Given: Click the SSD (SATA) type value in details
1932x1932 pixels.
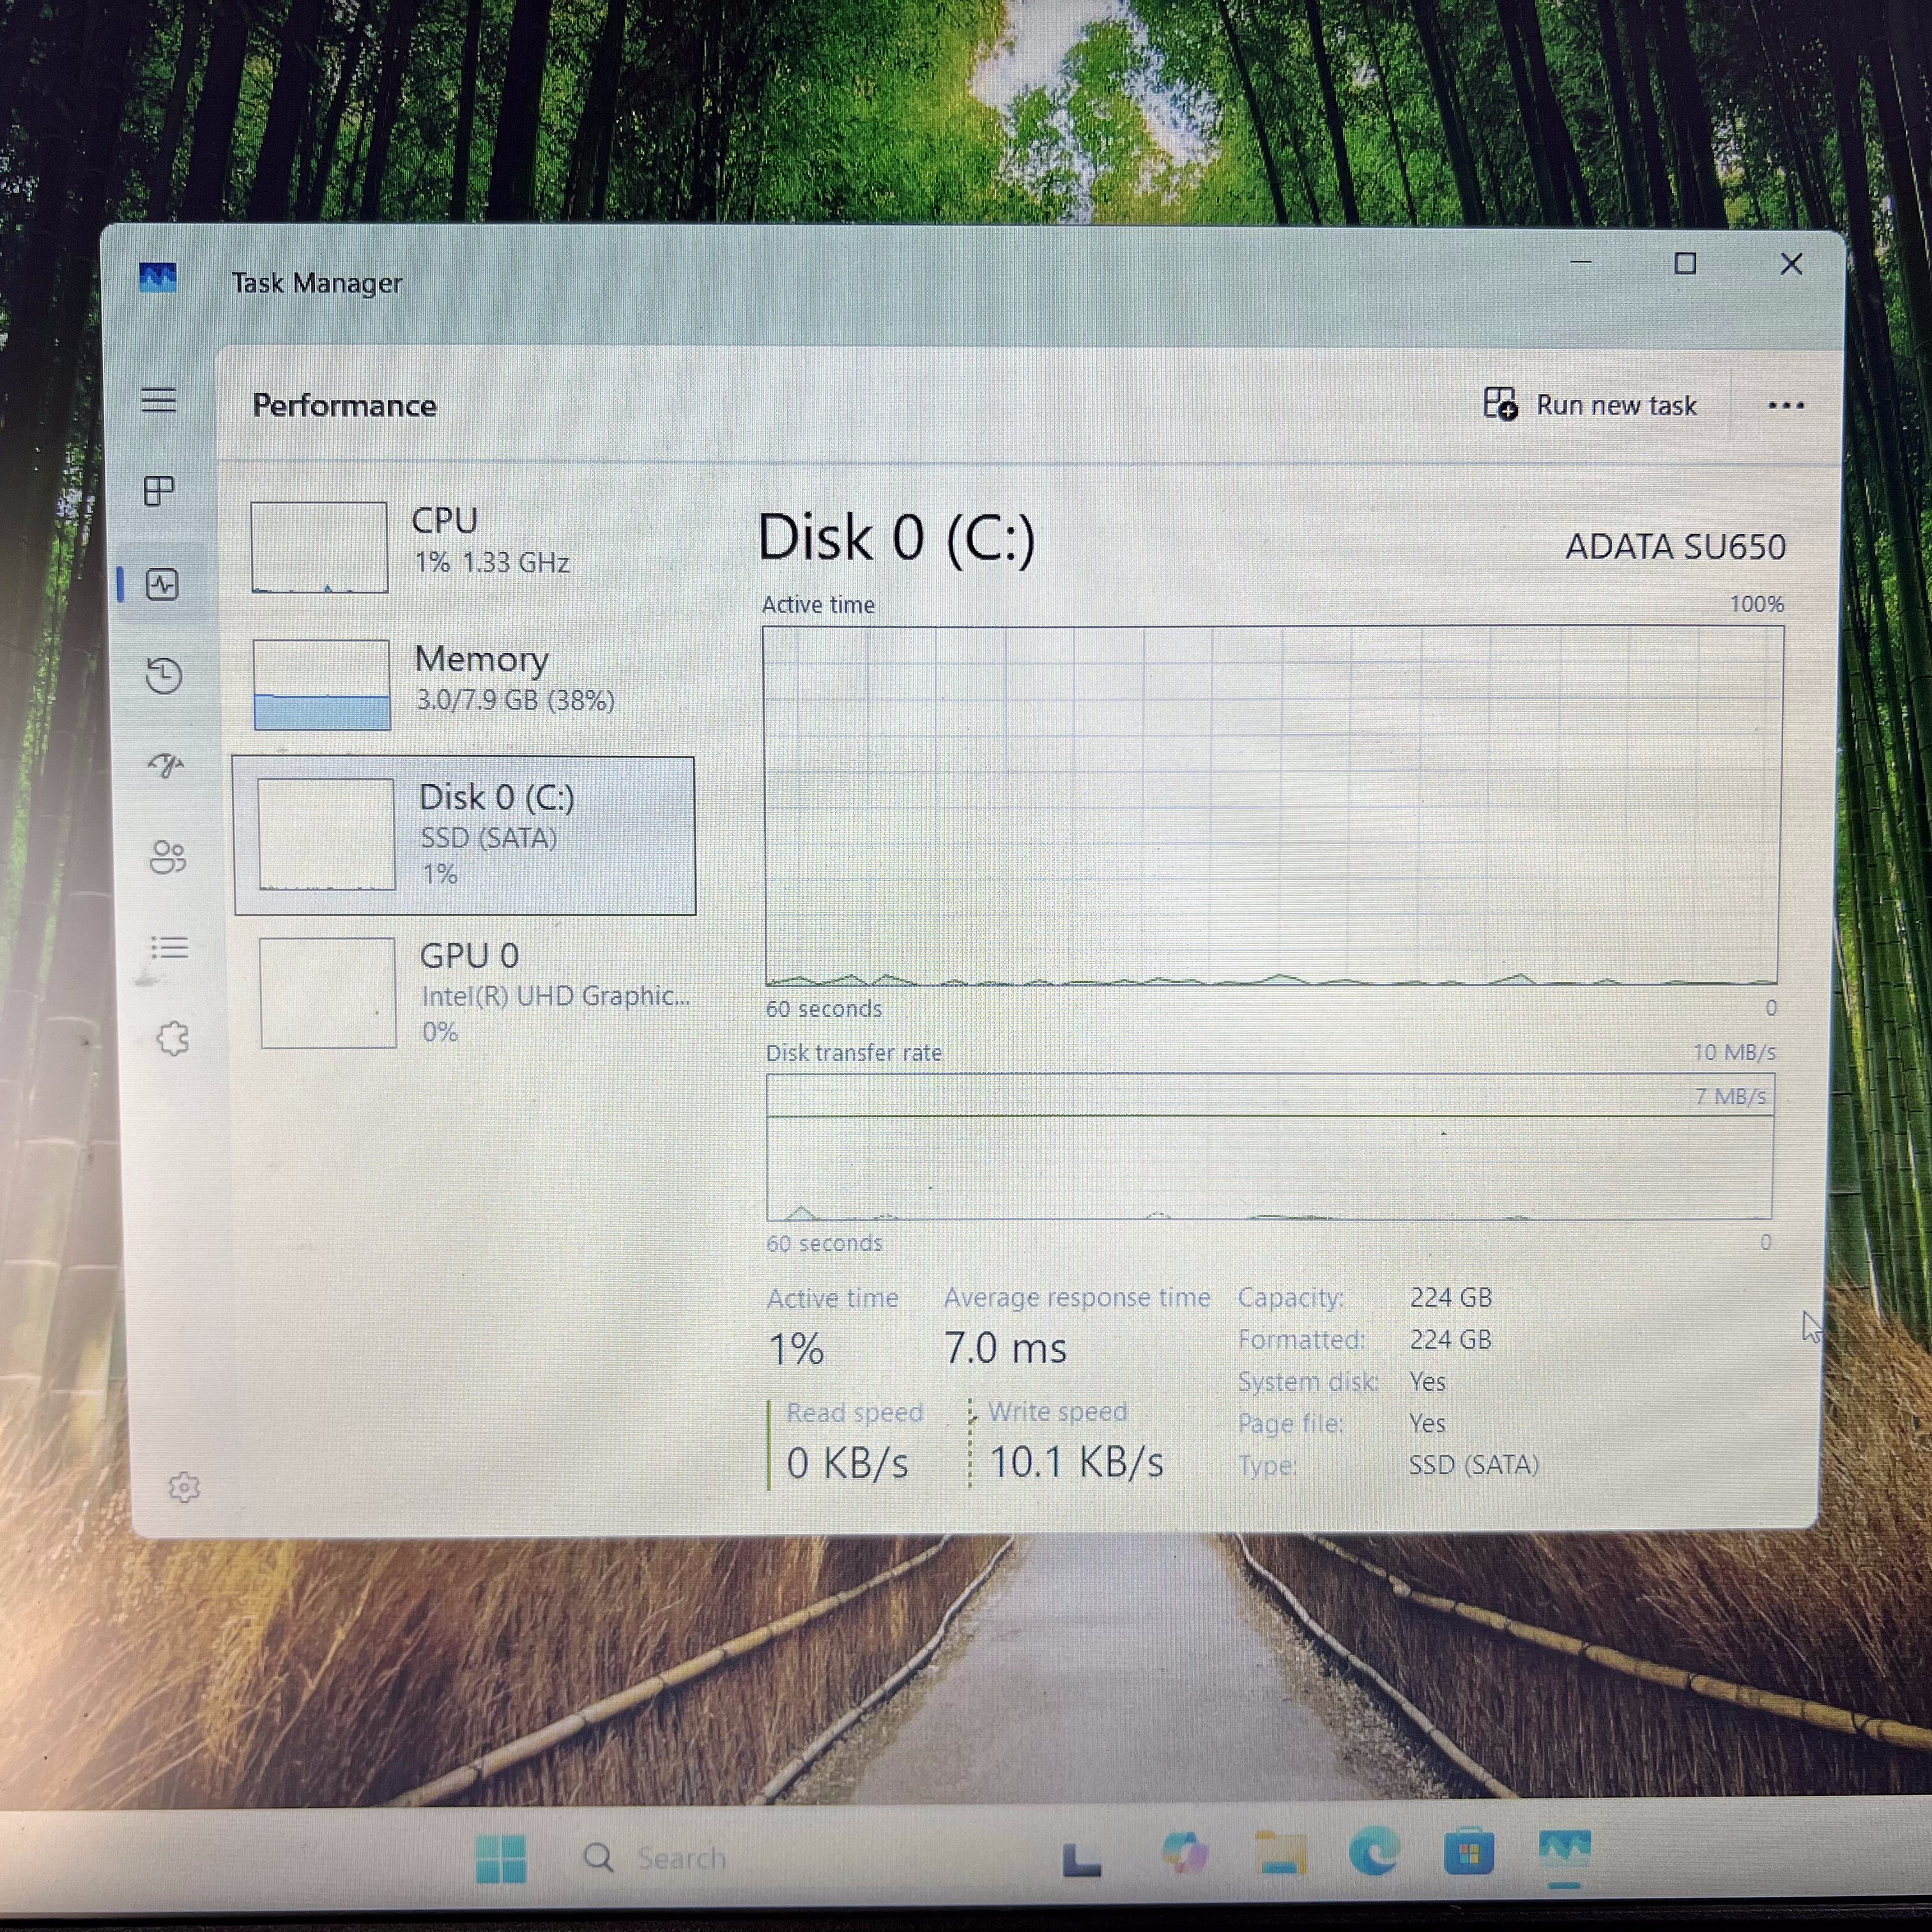Looking at the screenshot, I should click(x=1473, y=1464).
